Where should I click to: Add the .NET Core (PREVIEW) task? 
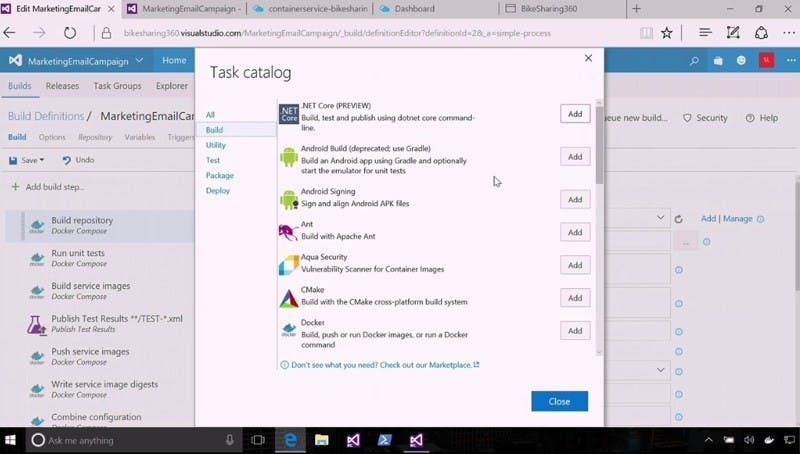click(x=575, y=114)
